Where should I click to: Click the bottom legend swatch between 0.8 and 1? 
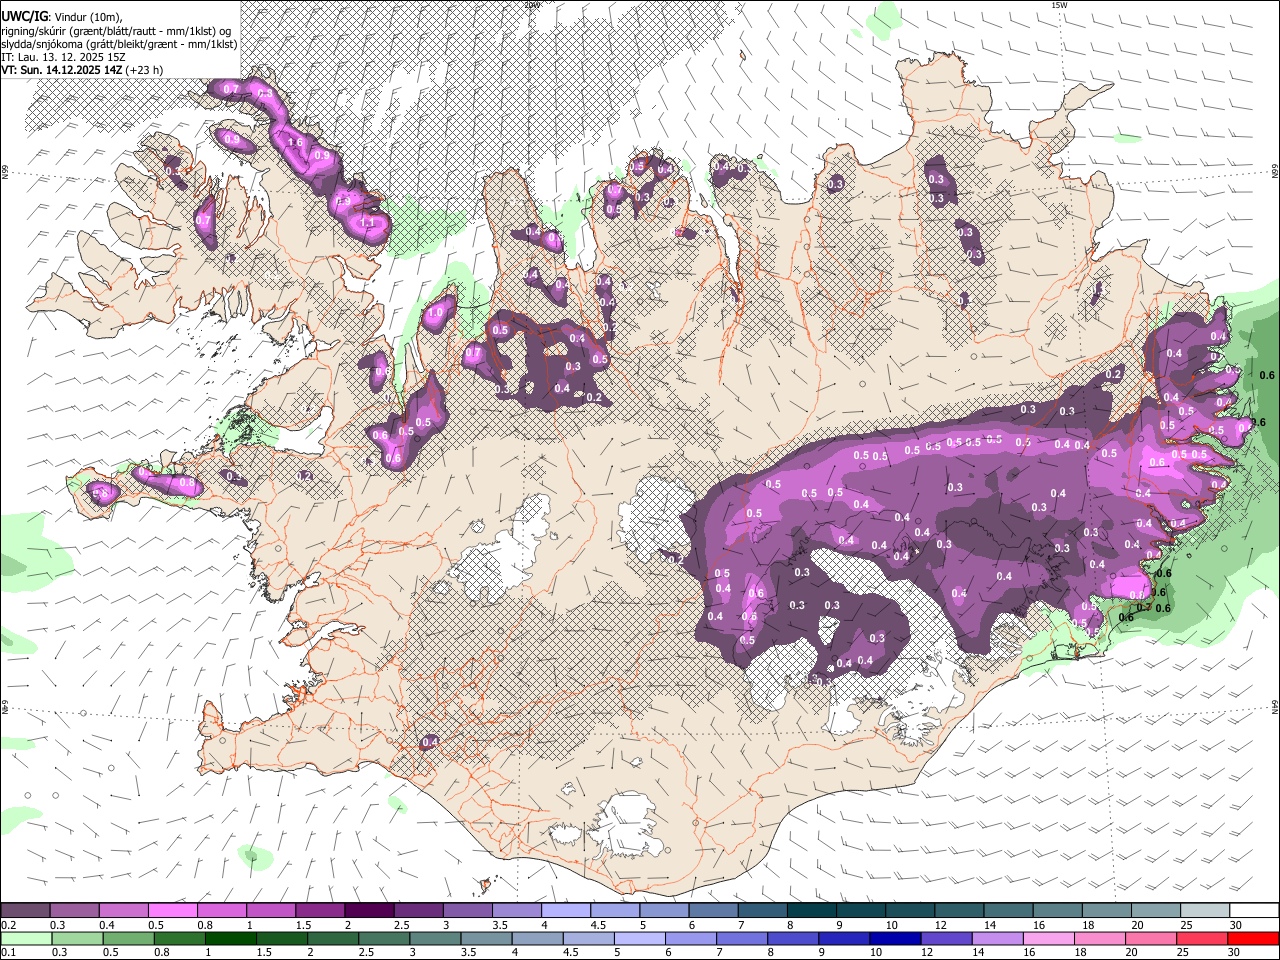180,938
